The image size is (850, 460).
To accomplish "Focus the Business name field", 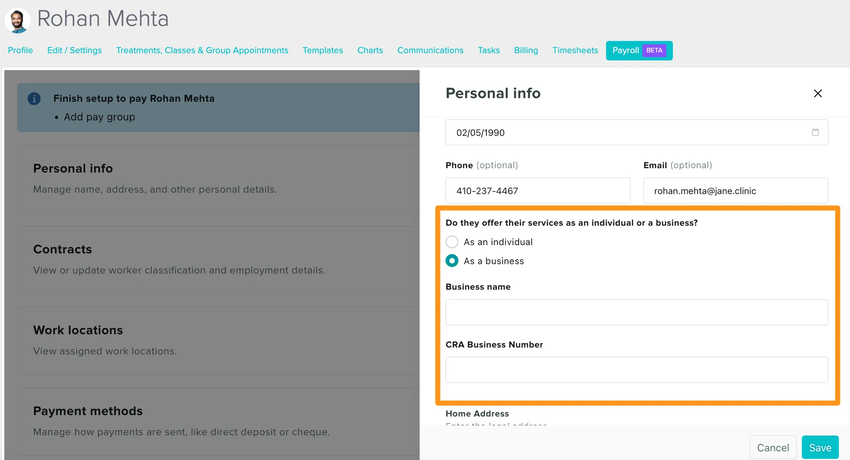I will (636, 312).
